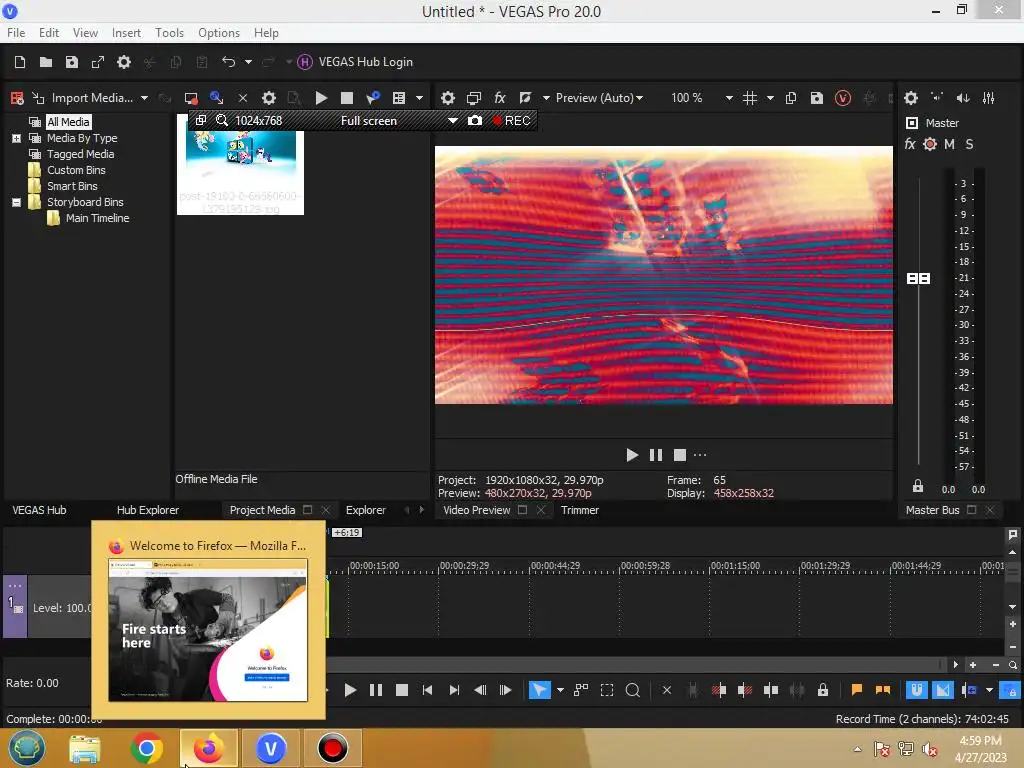Toggle Split Screen View icon

click(526, 98)
